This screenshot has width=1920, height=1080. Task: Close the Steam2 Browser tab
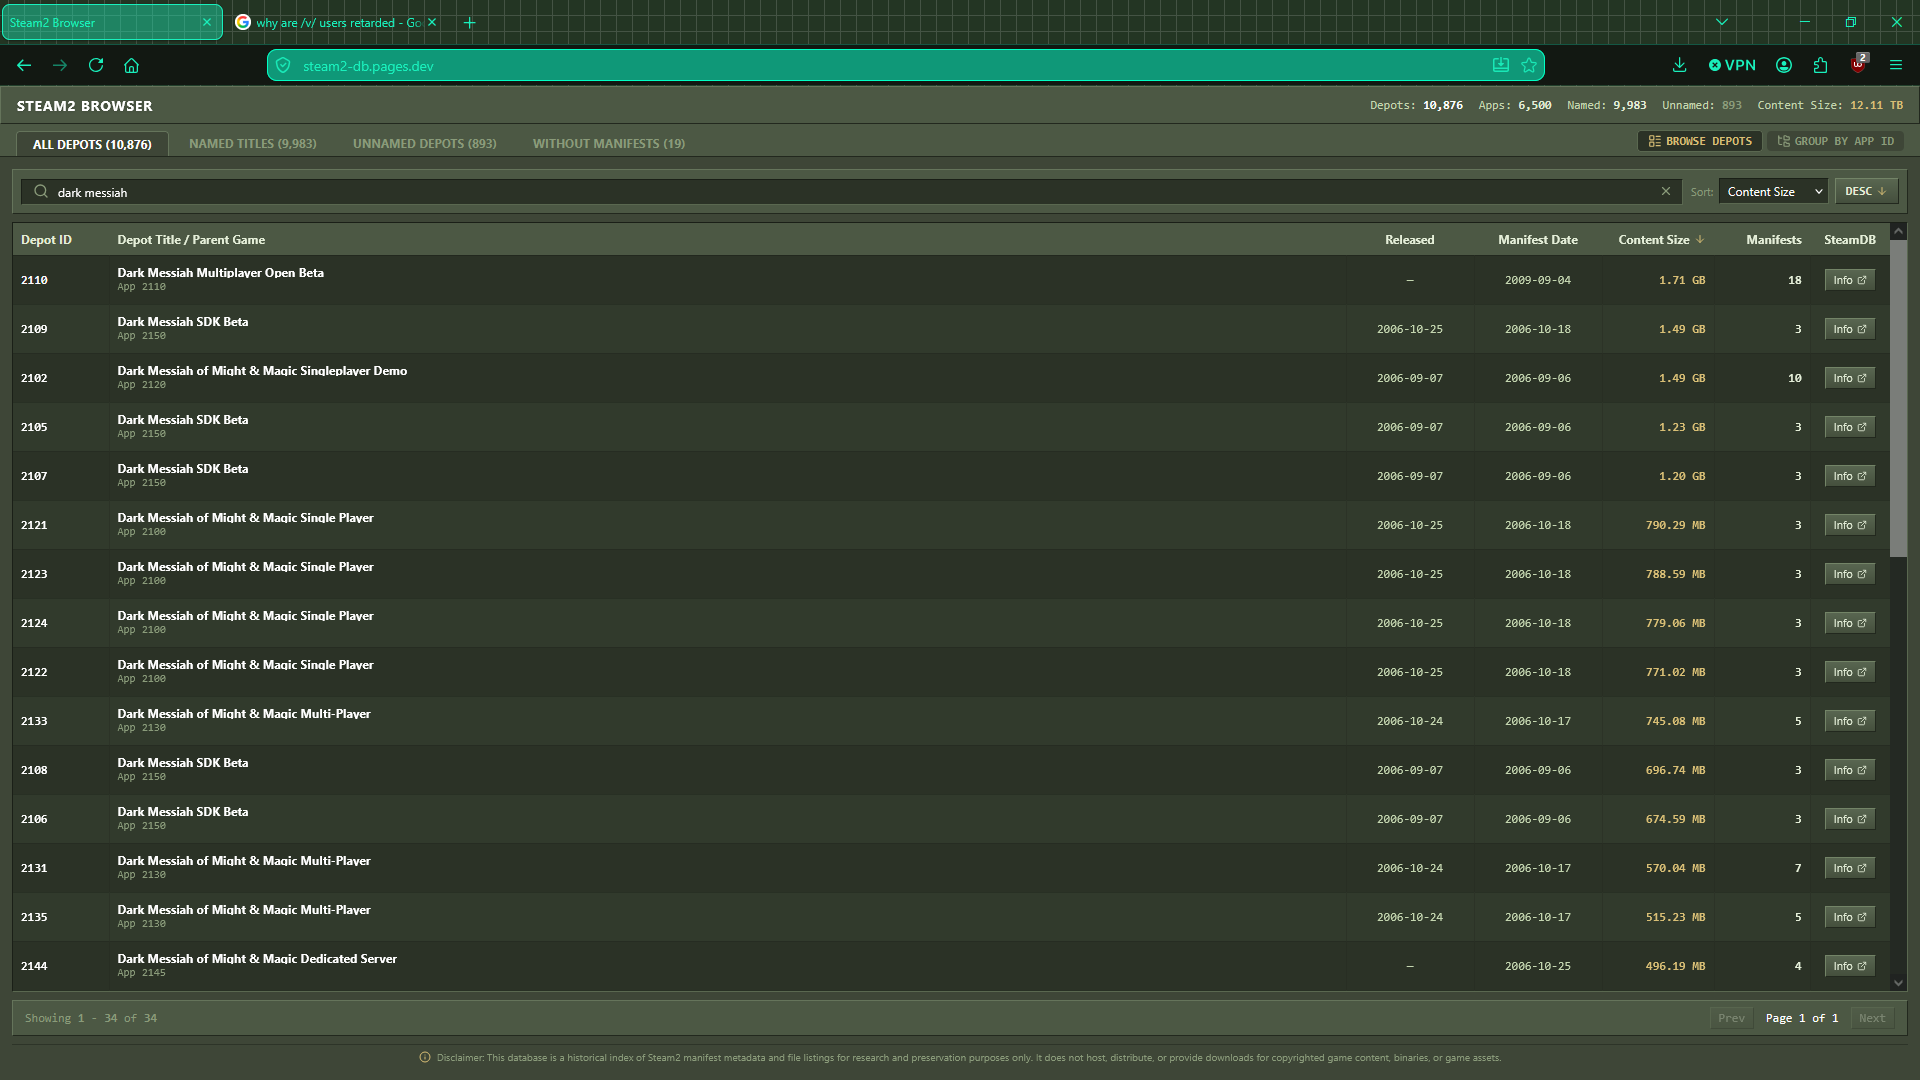[x=207, y=22]
